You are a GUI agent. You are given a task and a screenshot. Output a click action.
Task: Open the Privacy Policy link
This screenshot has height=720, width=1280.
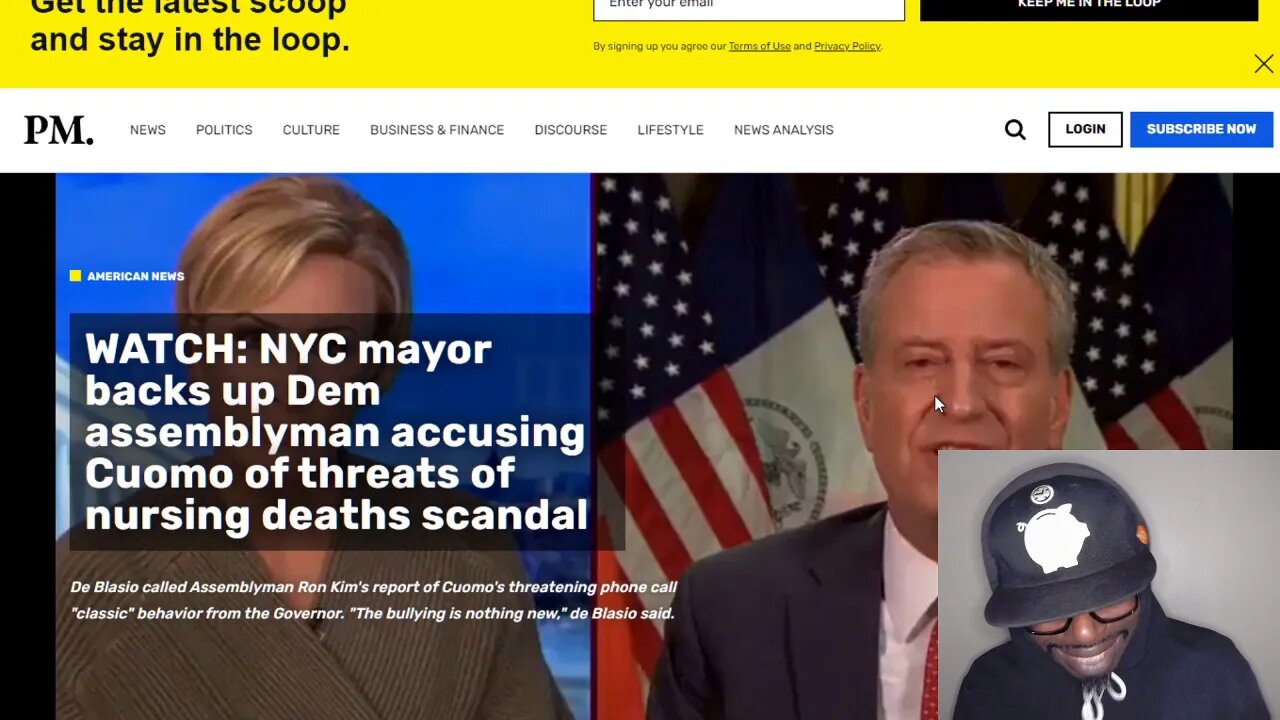coord(847,46)
